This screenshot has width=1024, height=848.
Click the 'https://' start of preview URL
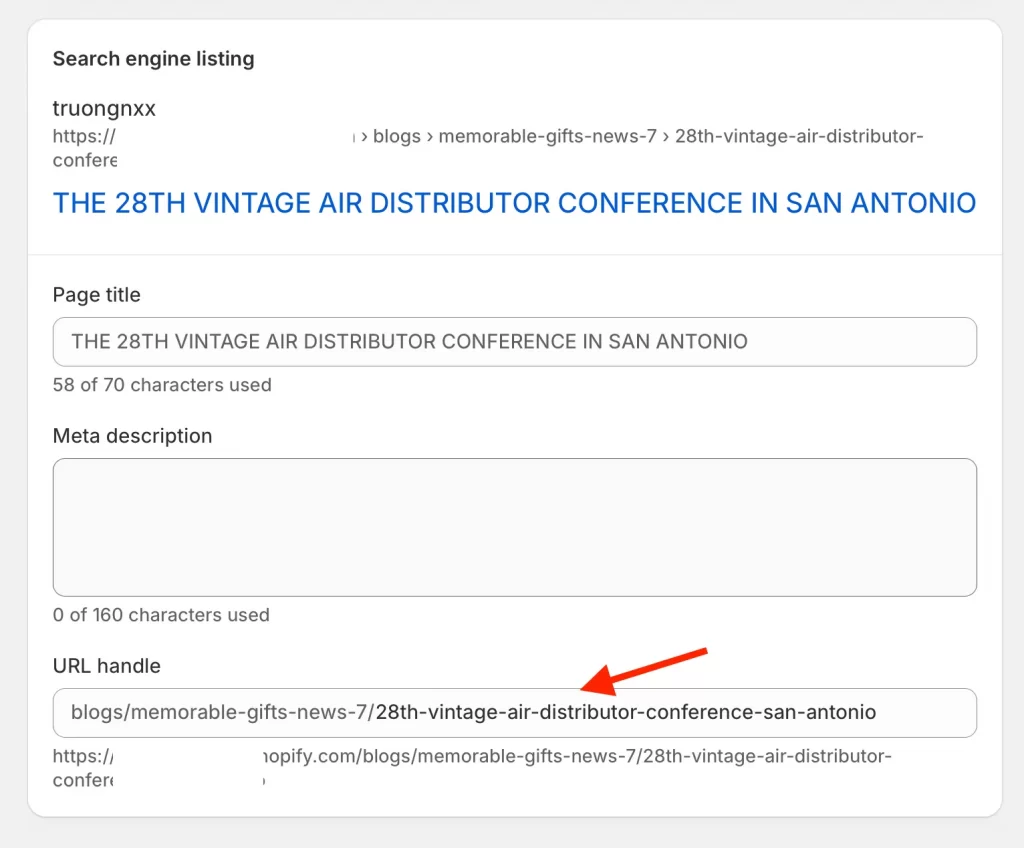pyautogui.click(x=84, y=136)
